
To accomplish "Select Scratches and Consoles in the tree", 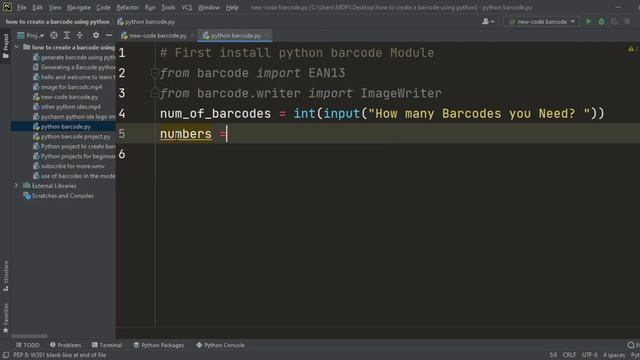I will 58,196.
